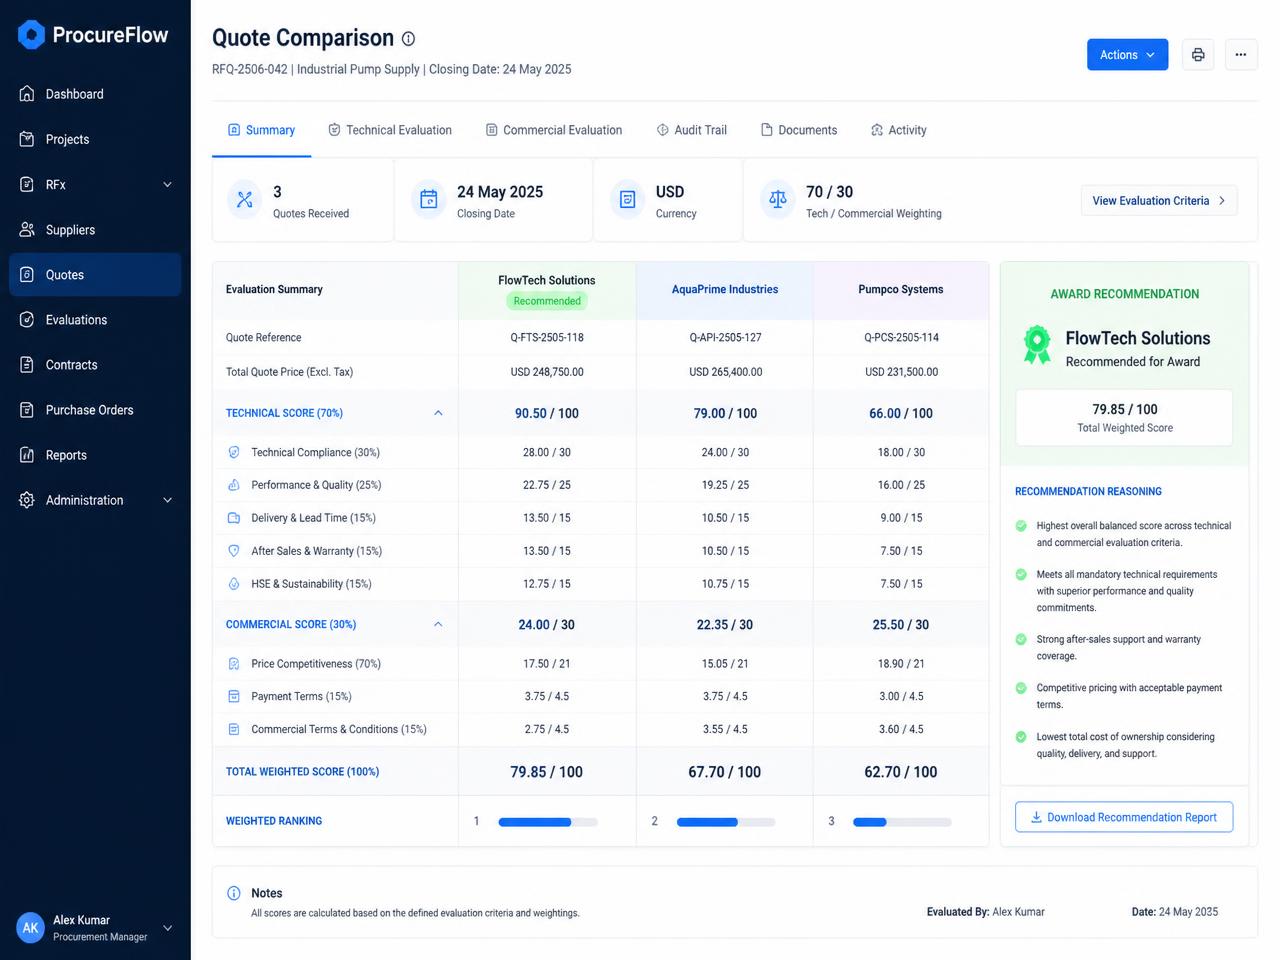Screen dimensions: 1280x960
Task: Switch to the Technical Evaluation tab
Action: click(390, 130)
